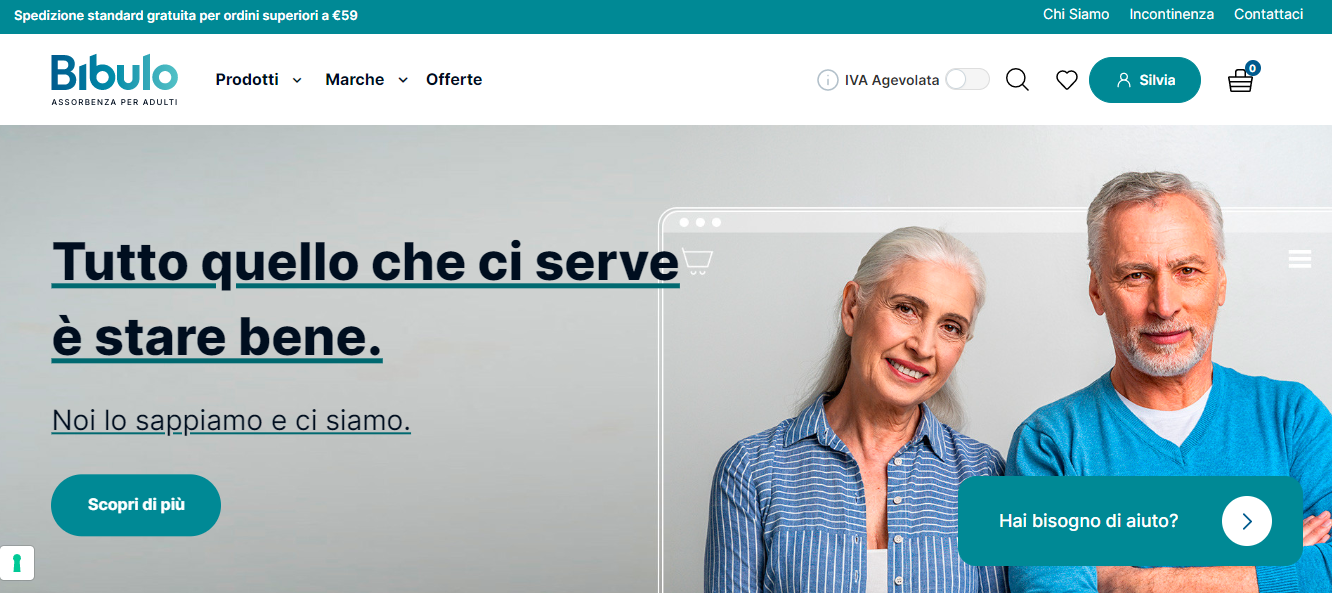Screen dimensions: 1332x593
Task: Click the arrow circle in the help box
Action: (x=1247, y=521)
